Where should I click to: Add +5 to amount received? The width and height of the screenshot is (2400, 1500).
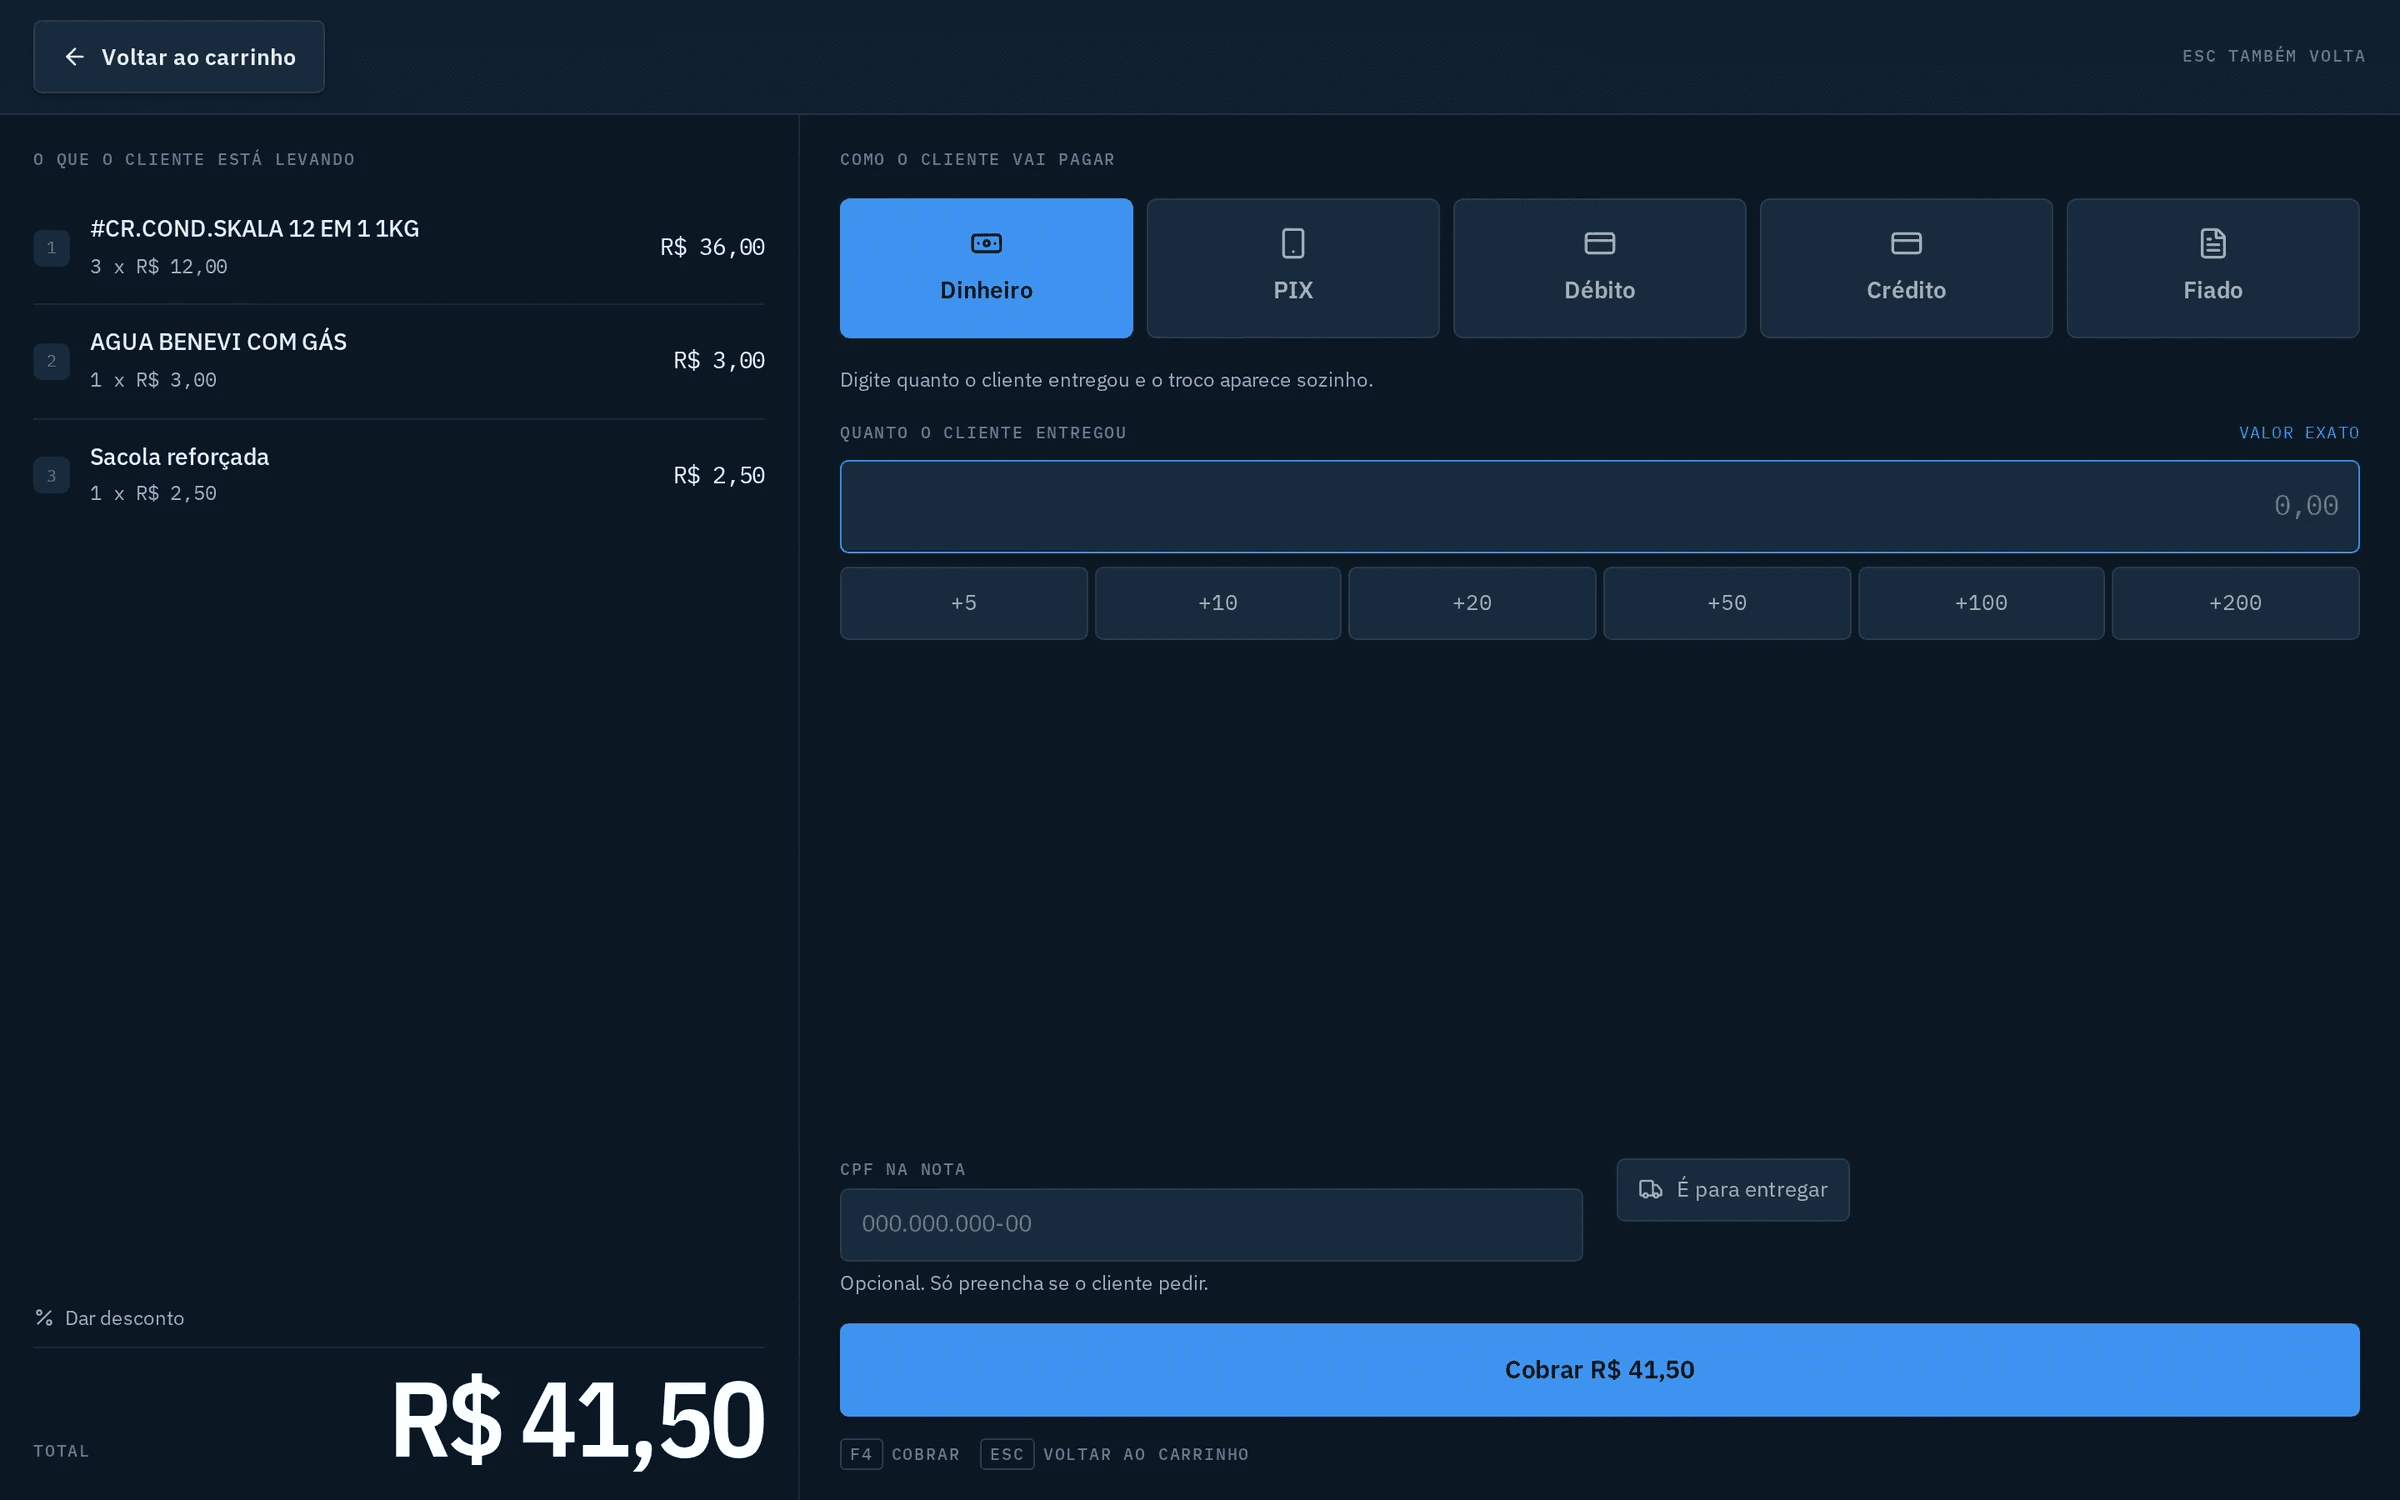(x=964, y=603)
